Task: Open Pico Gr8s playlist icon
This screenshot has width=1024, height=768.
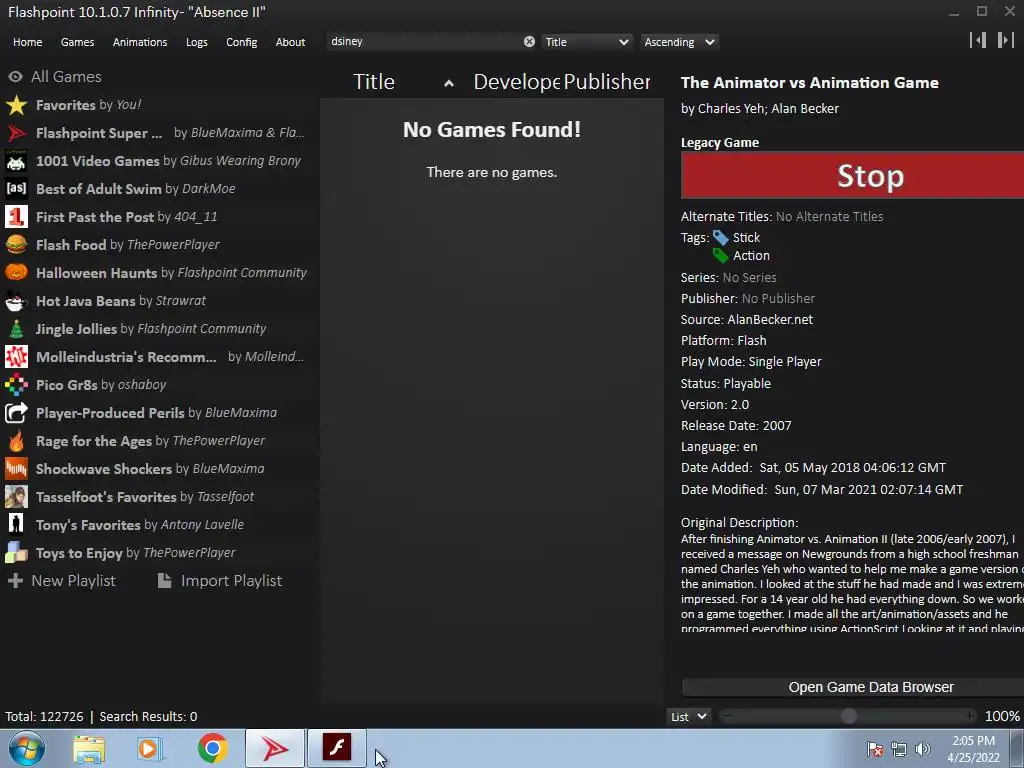Action: 16,385
